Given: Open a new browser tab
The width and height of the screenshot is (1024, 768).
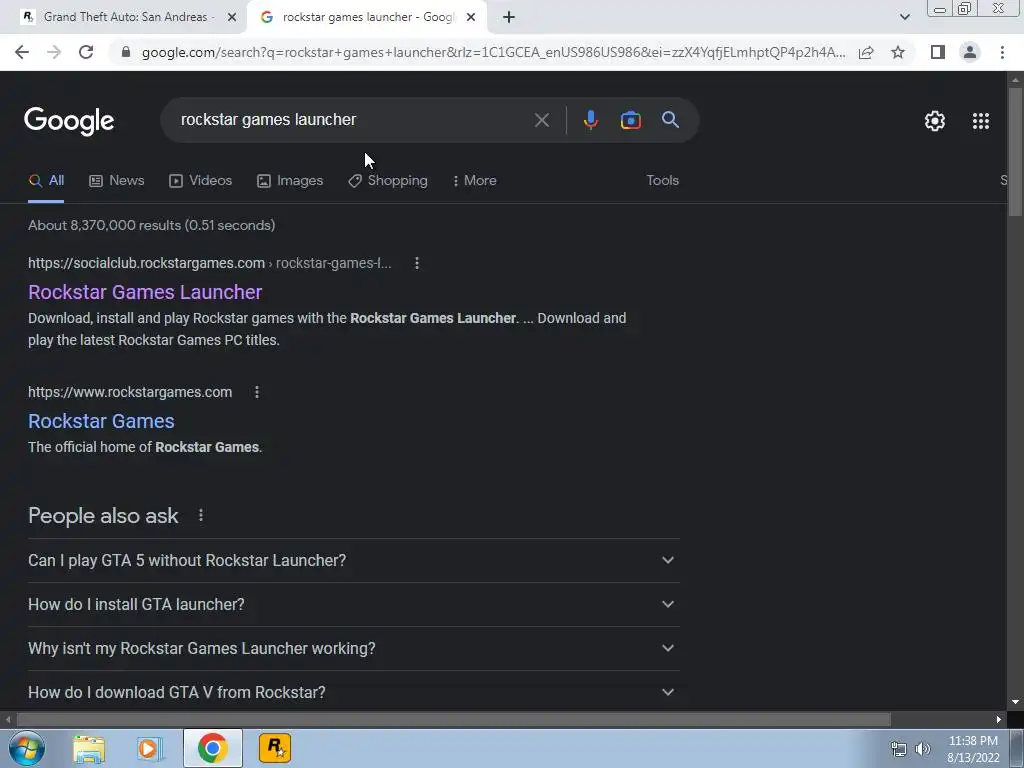Looking at the screenshot, I should pos(509,17).
